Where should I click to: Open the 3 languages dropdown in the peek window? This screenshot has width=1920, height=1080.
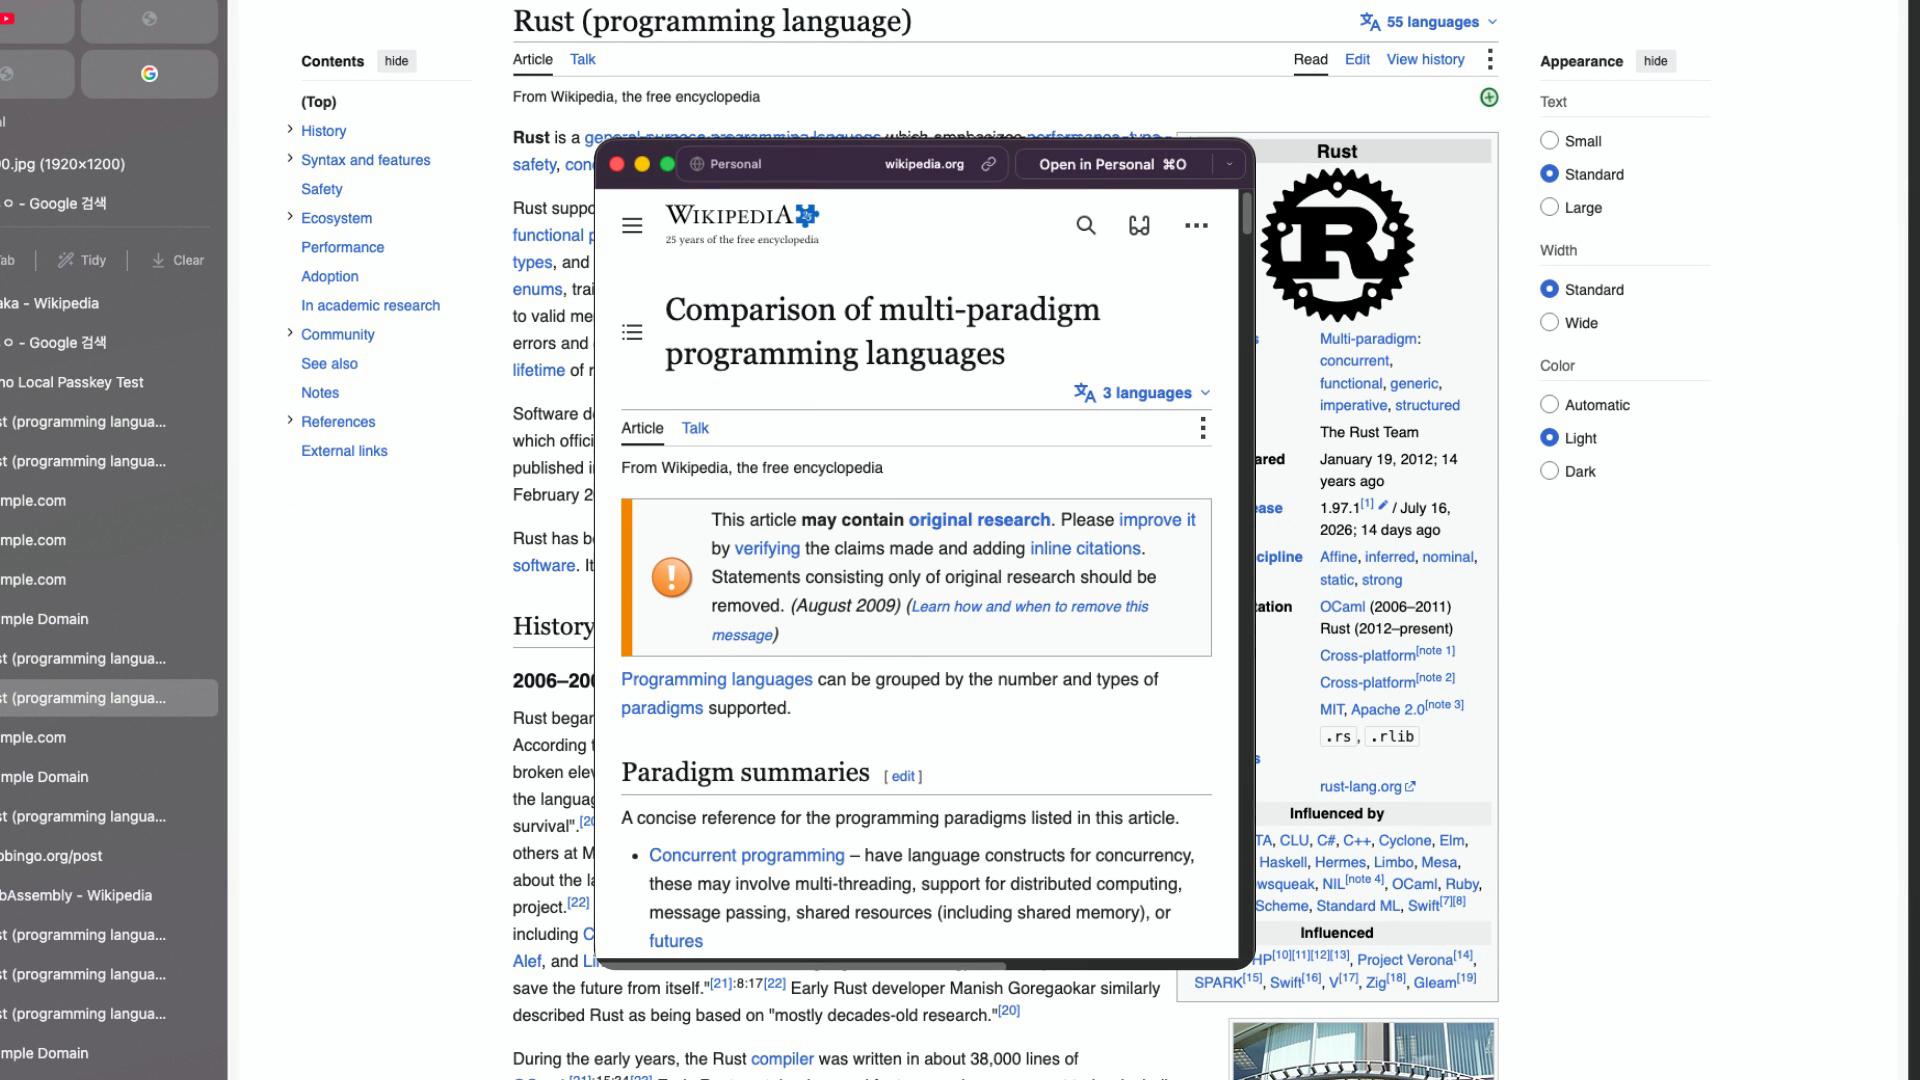(1142, 393)
